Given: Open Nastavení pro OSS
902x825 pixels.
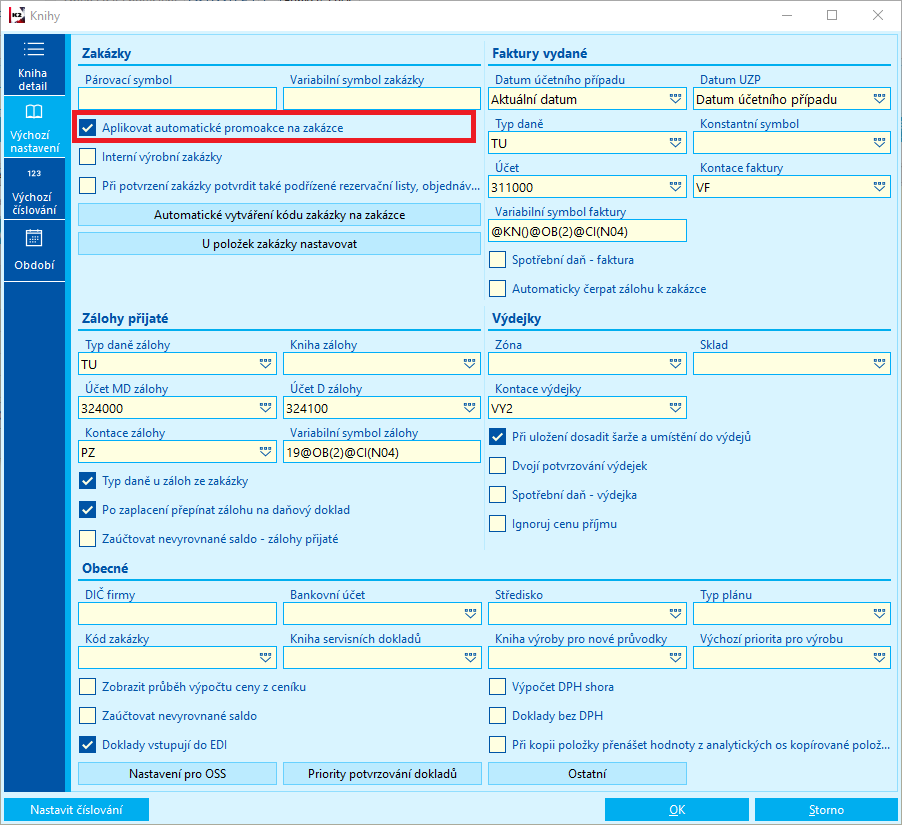Looking at the screenshot, I should (177, 774).
